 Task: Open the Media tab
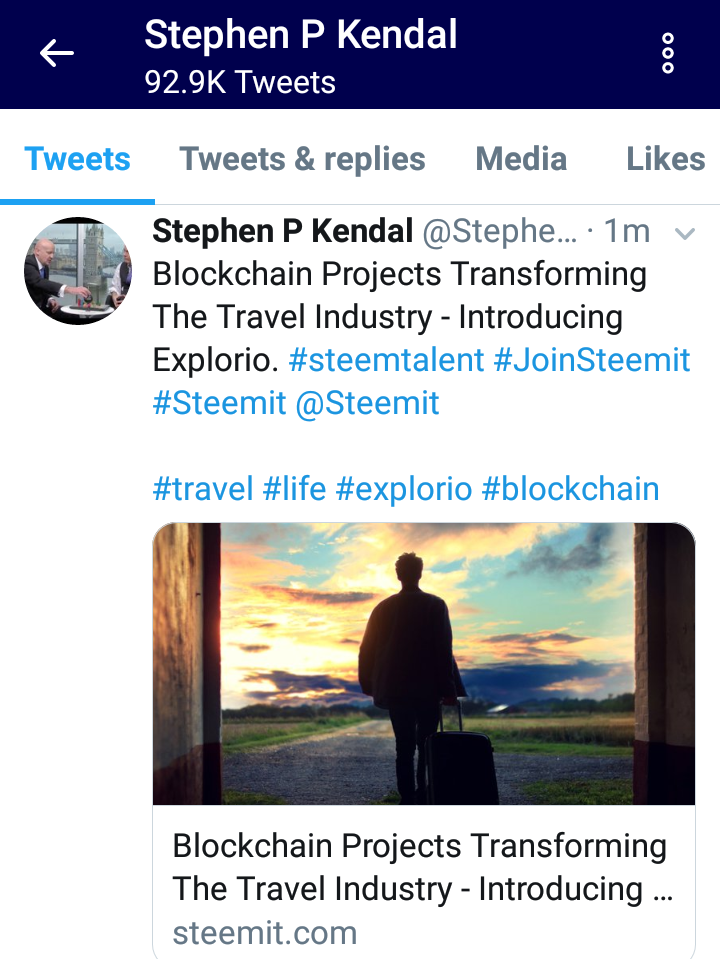click(521, 159)
